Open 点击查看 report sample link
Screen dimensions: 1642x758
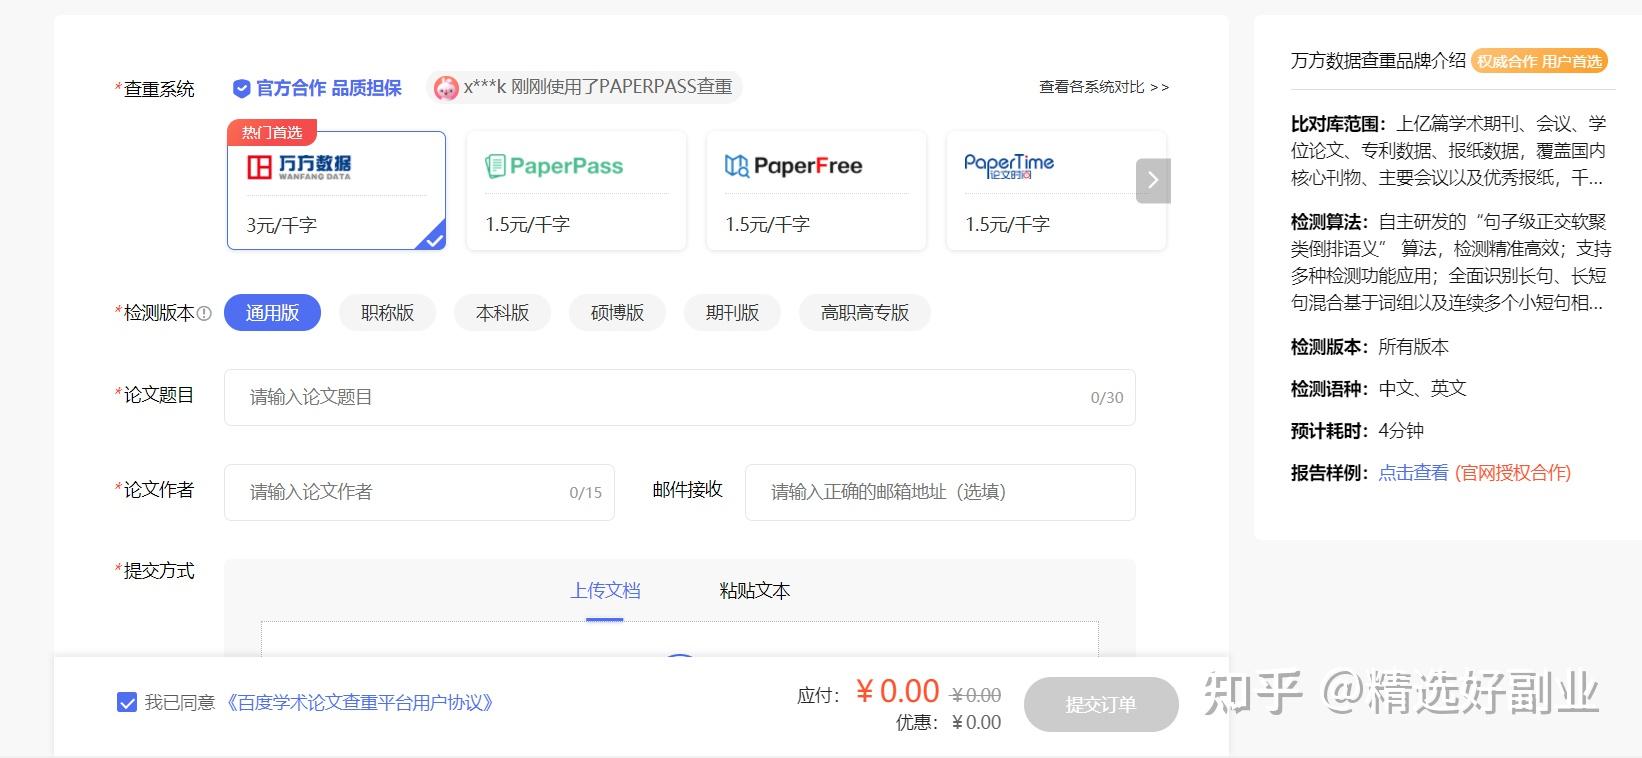click(x=1413, y=473)
